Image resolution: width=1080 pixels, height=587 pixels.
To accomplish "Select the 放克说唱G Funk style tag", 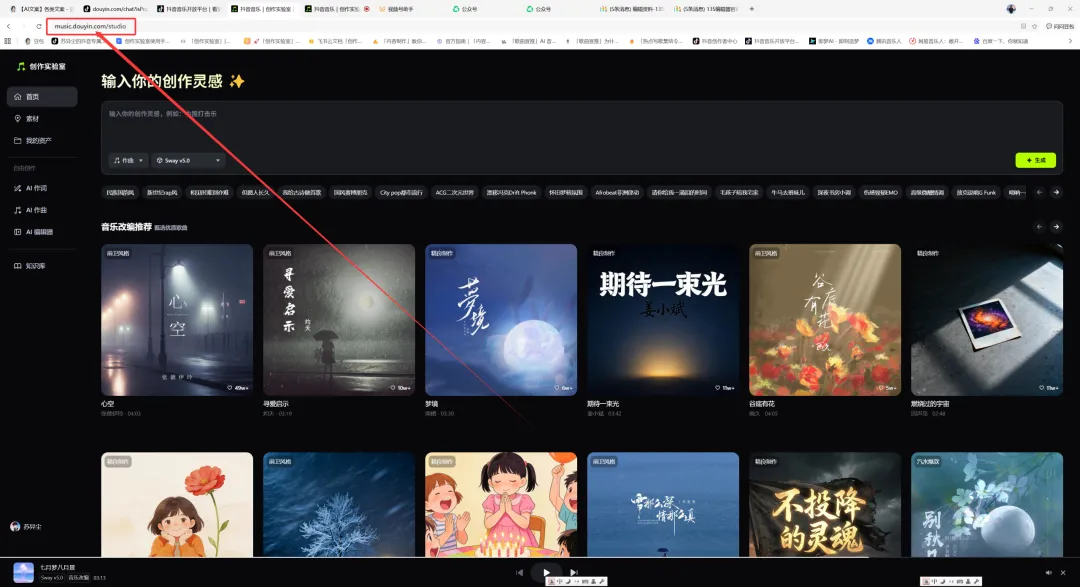I will pyautogui.click(x=976, y=193).
